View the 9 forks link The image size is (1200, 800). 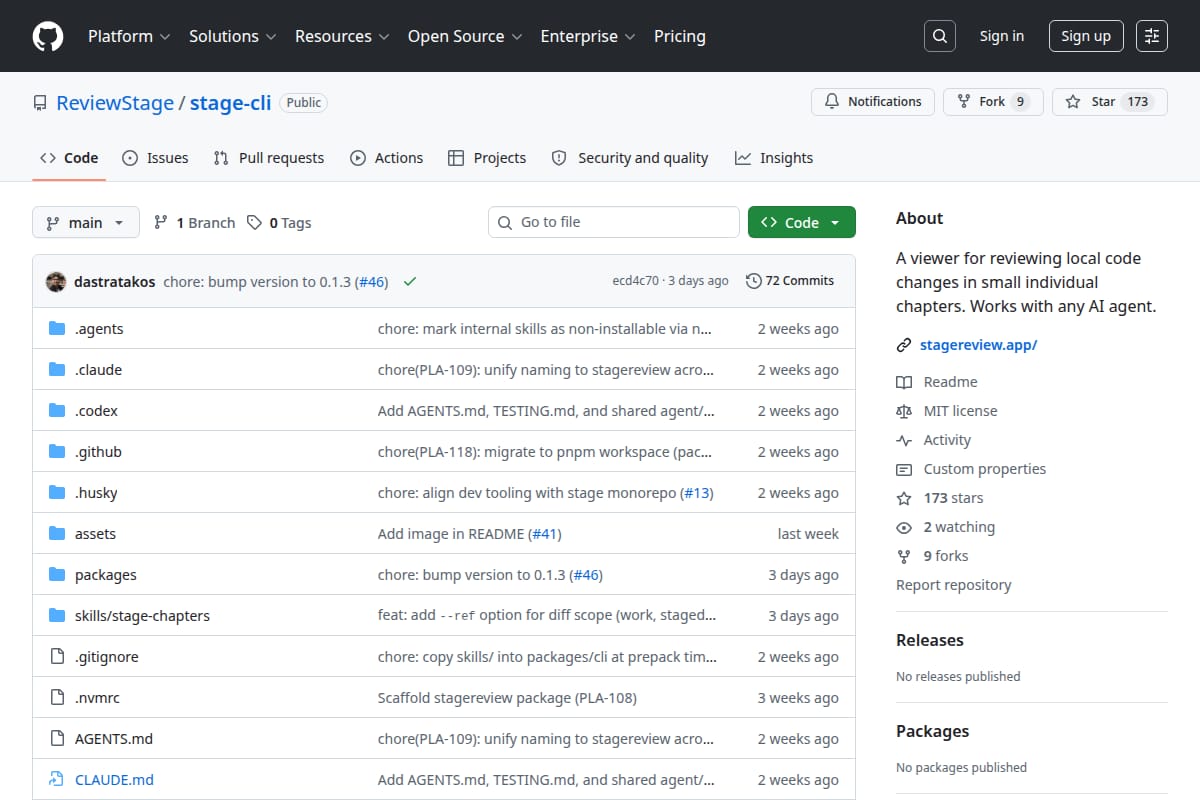[x=946, y=556]
